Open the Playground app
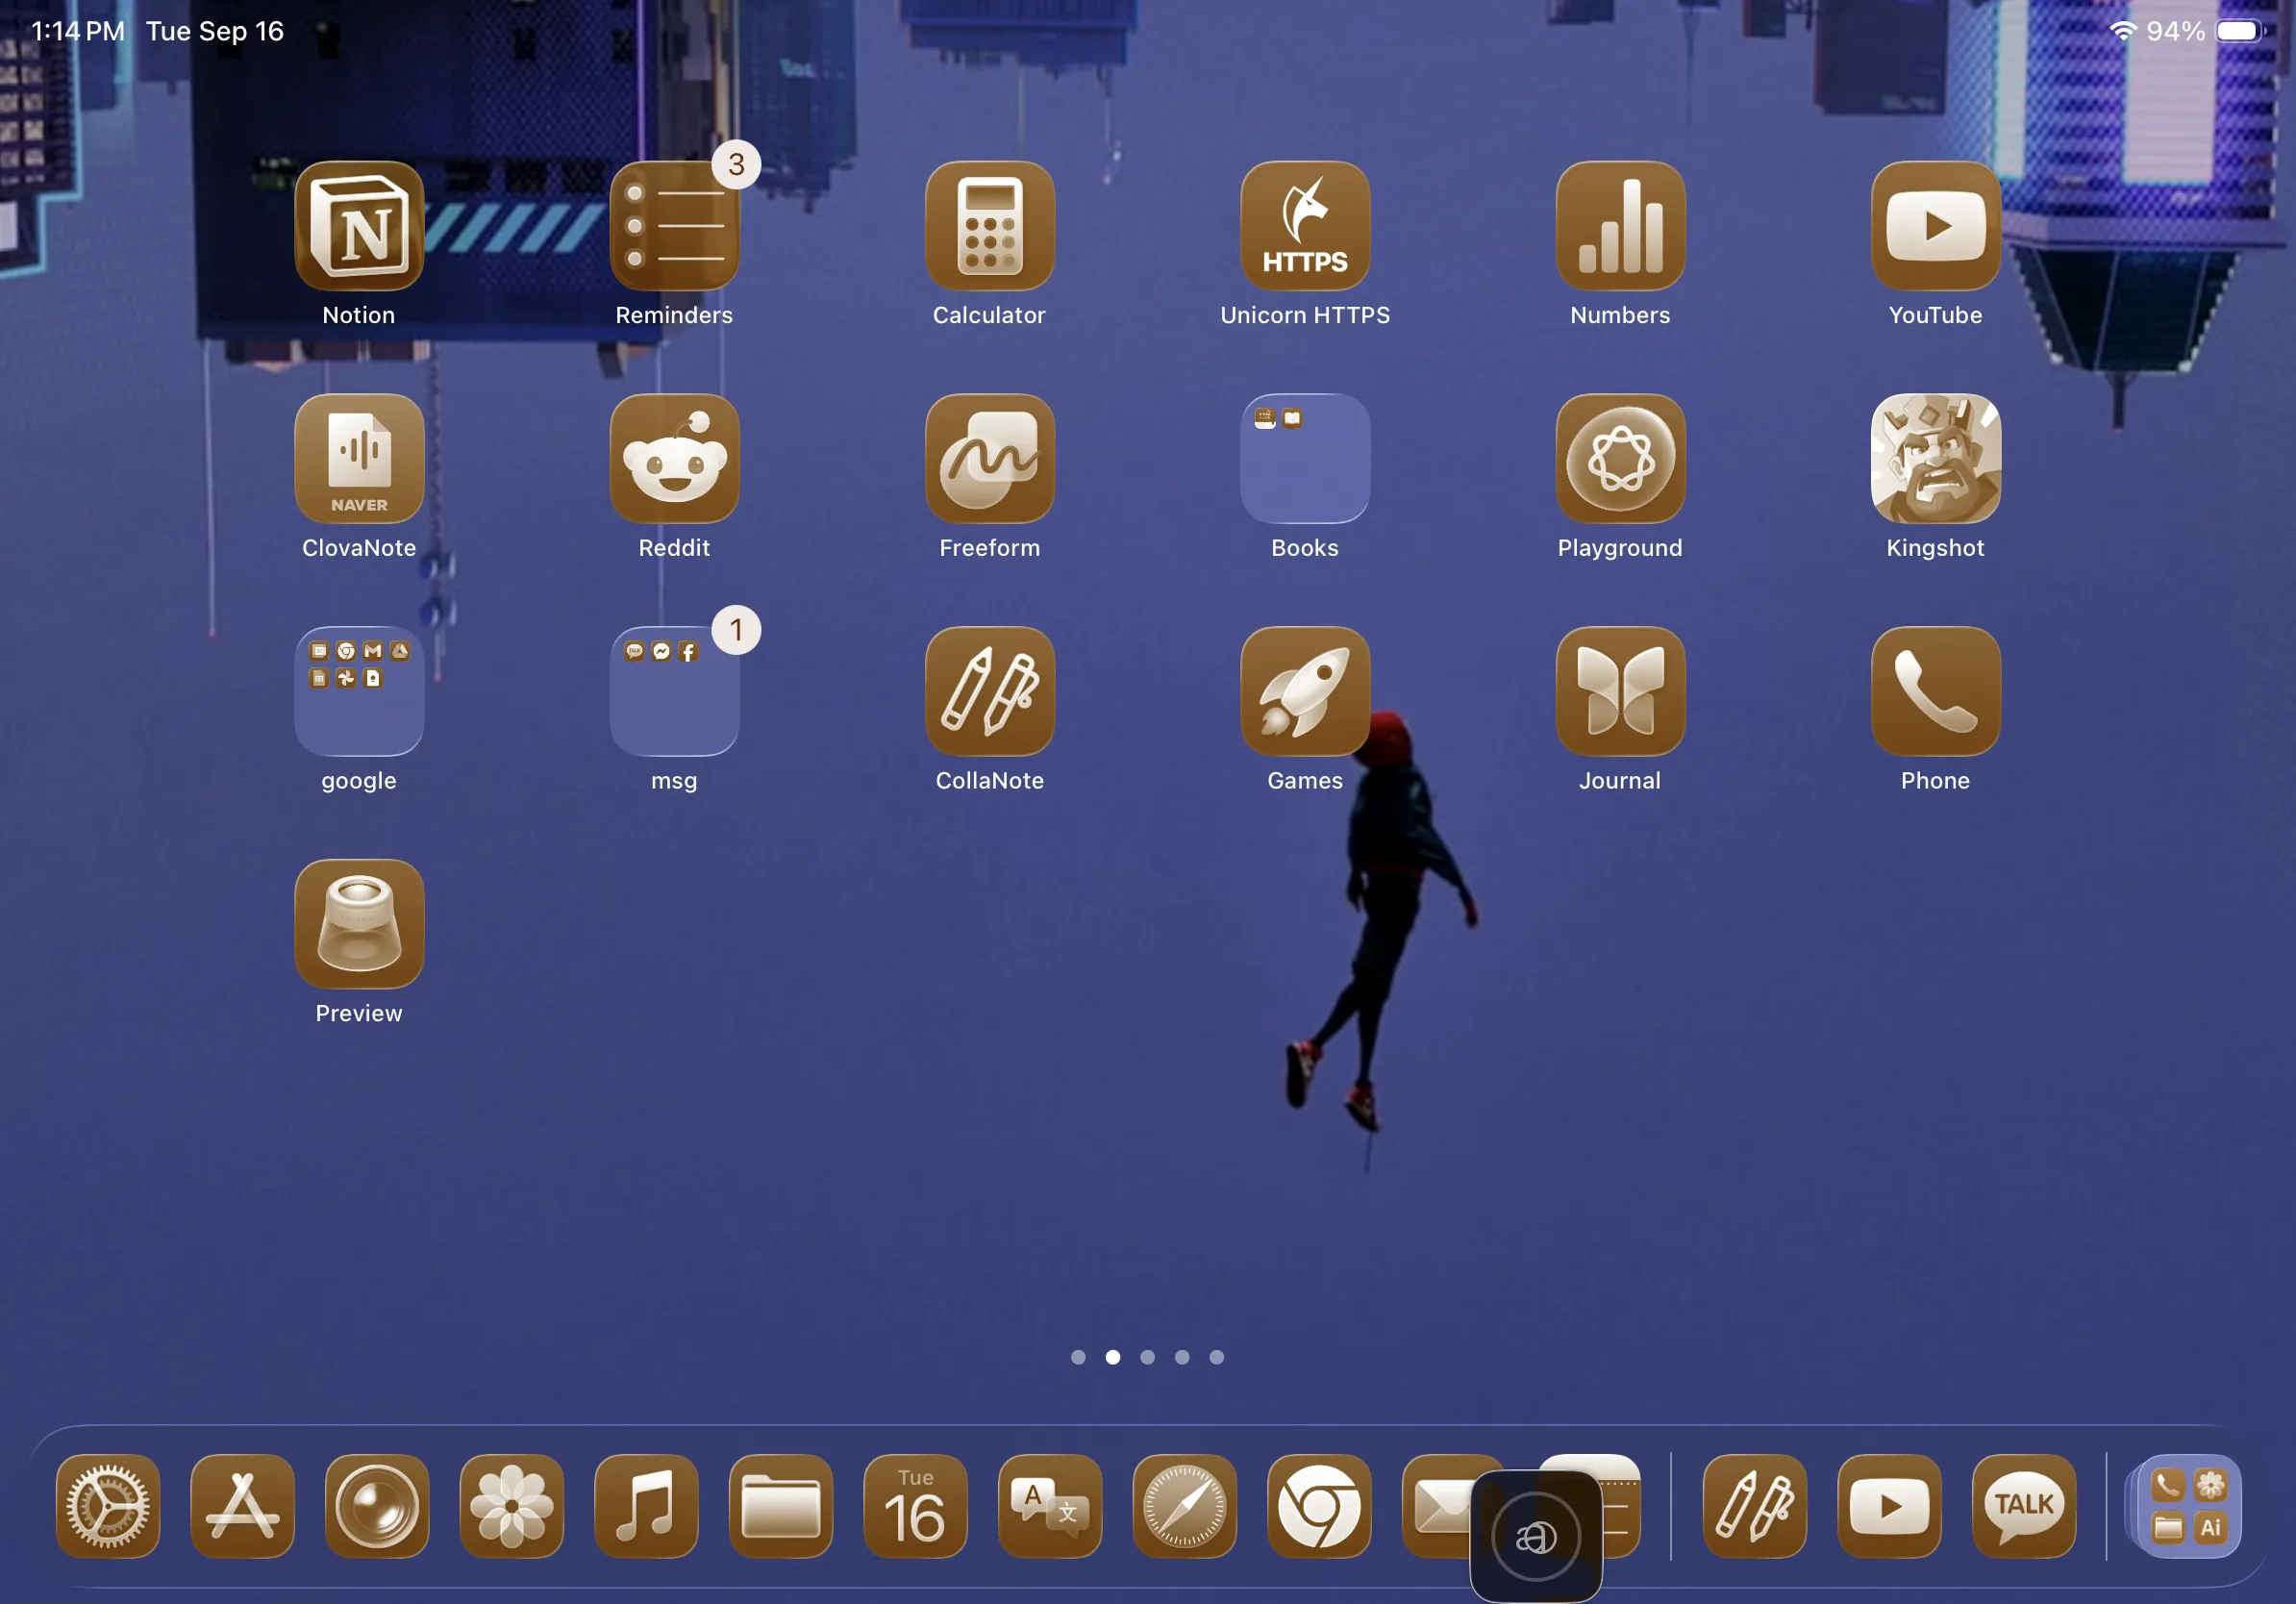 tap(1620, 458)
